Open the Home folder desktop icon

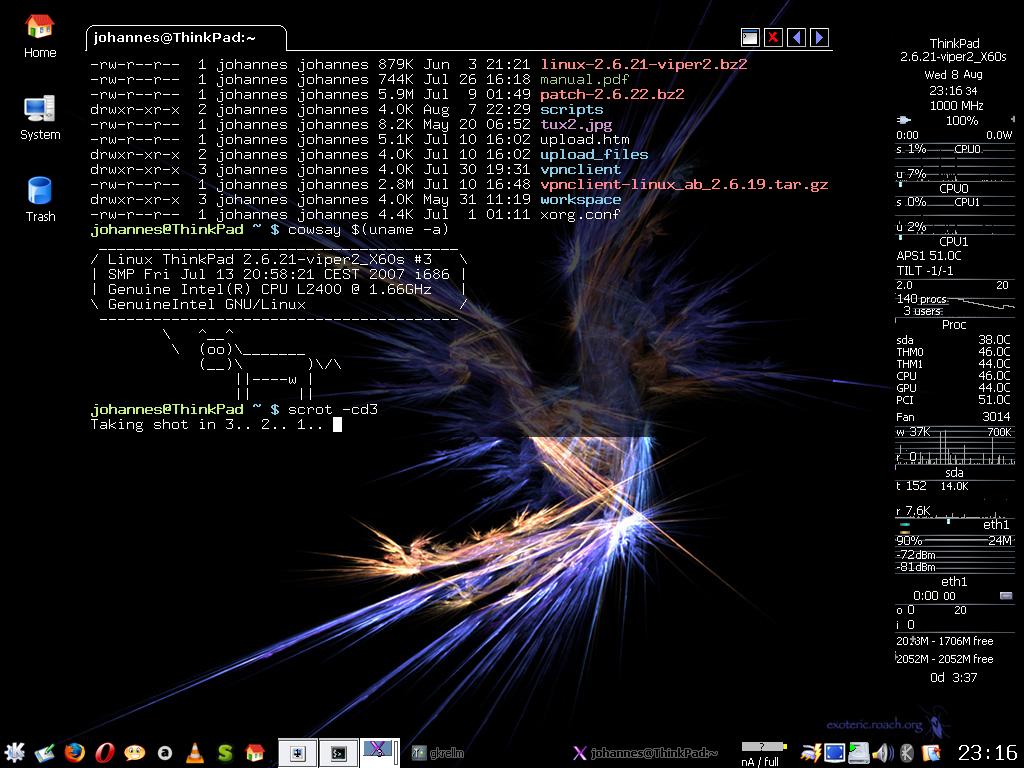point(40,36)
